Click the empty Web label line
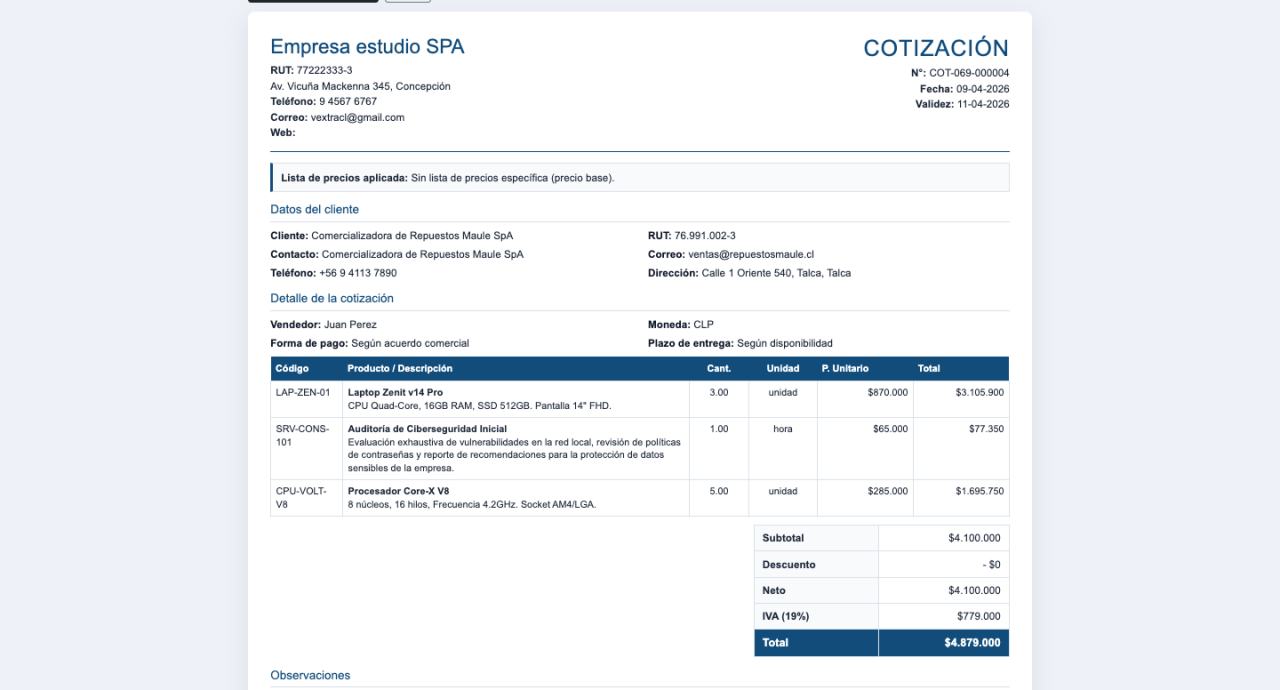Image resolution: width=1280 pixels, height=690 pixels. pyautogui.click(x=283, y=132)
